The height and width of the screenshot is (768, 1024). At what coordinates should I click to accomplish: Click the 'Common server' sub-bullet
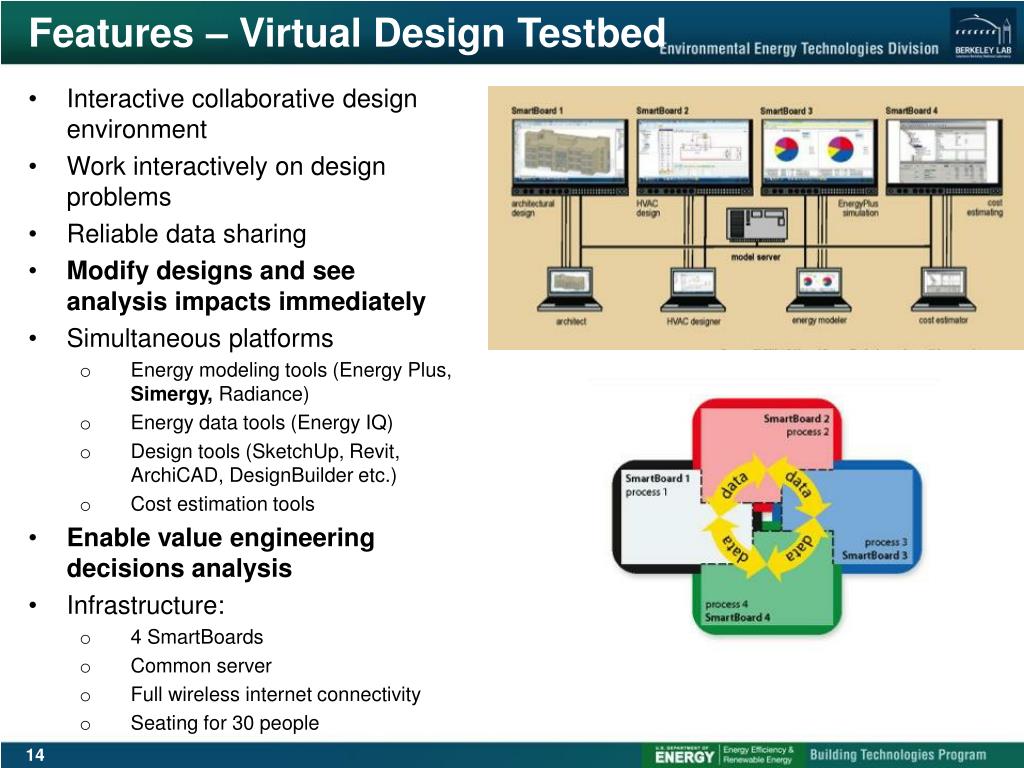(200, 666)
